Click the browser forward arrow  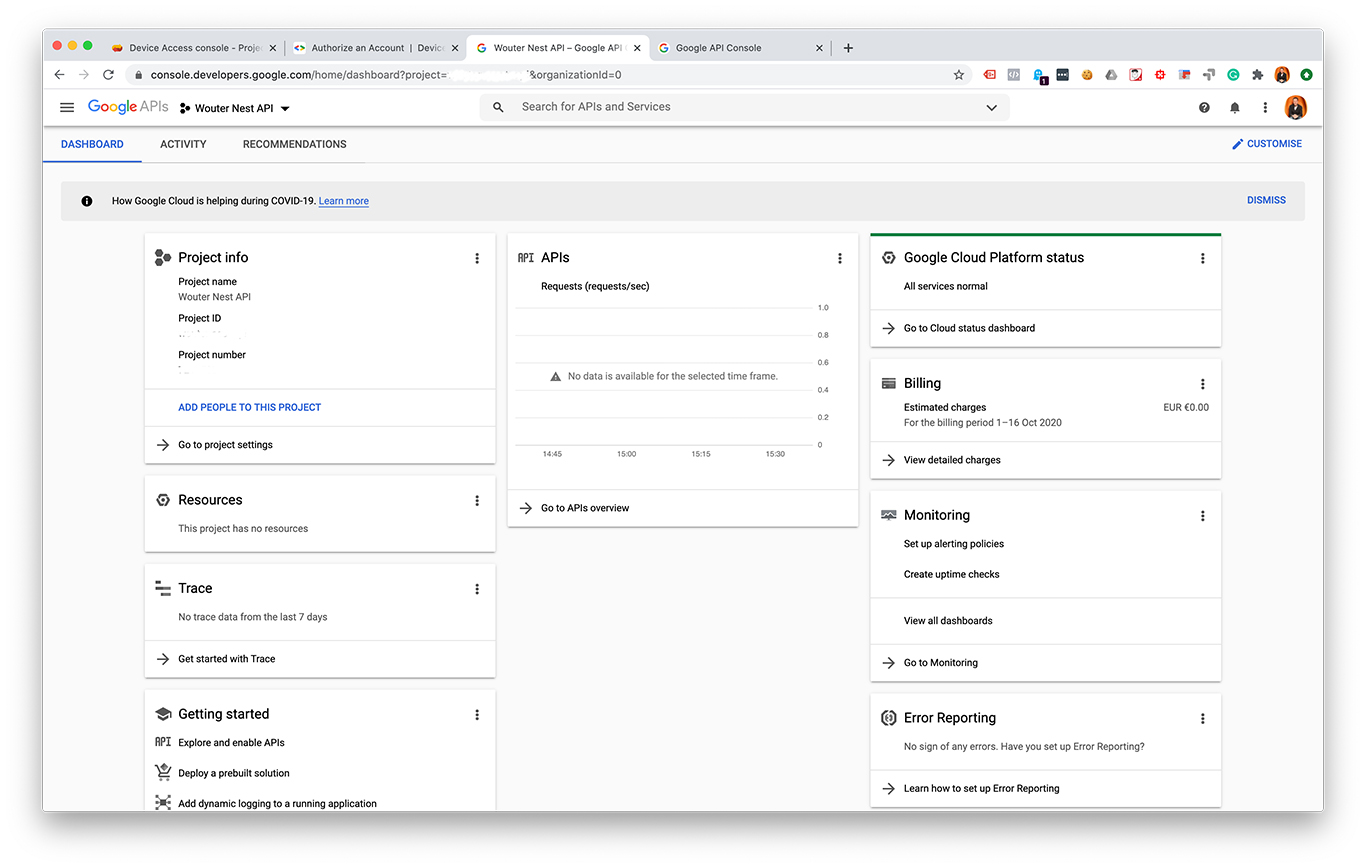point(84,75)
